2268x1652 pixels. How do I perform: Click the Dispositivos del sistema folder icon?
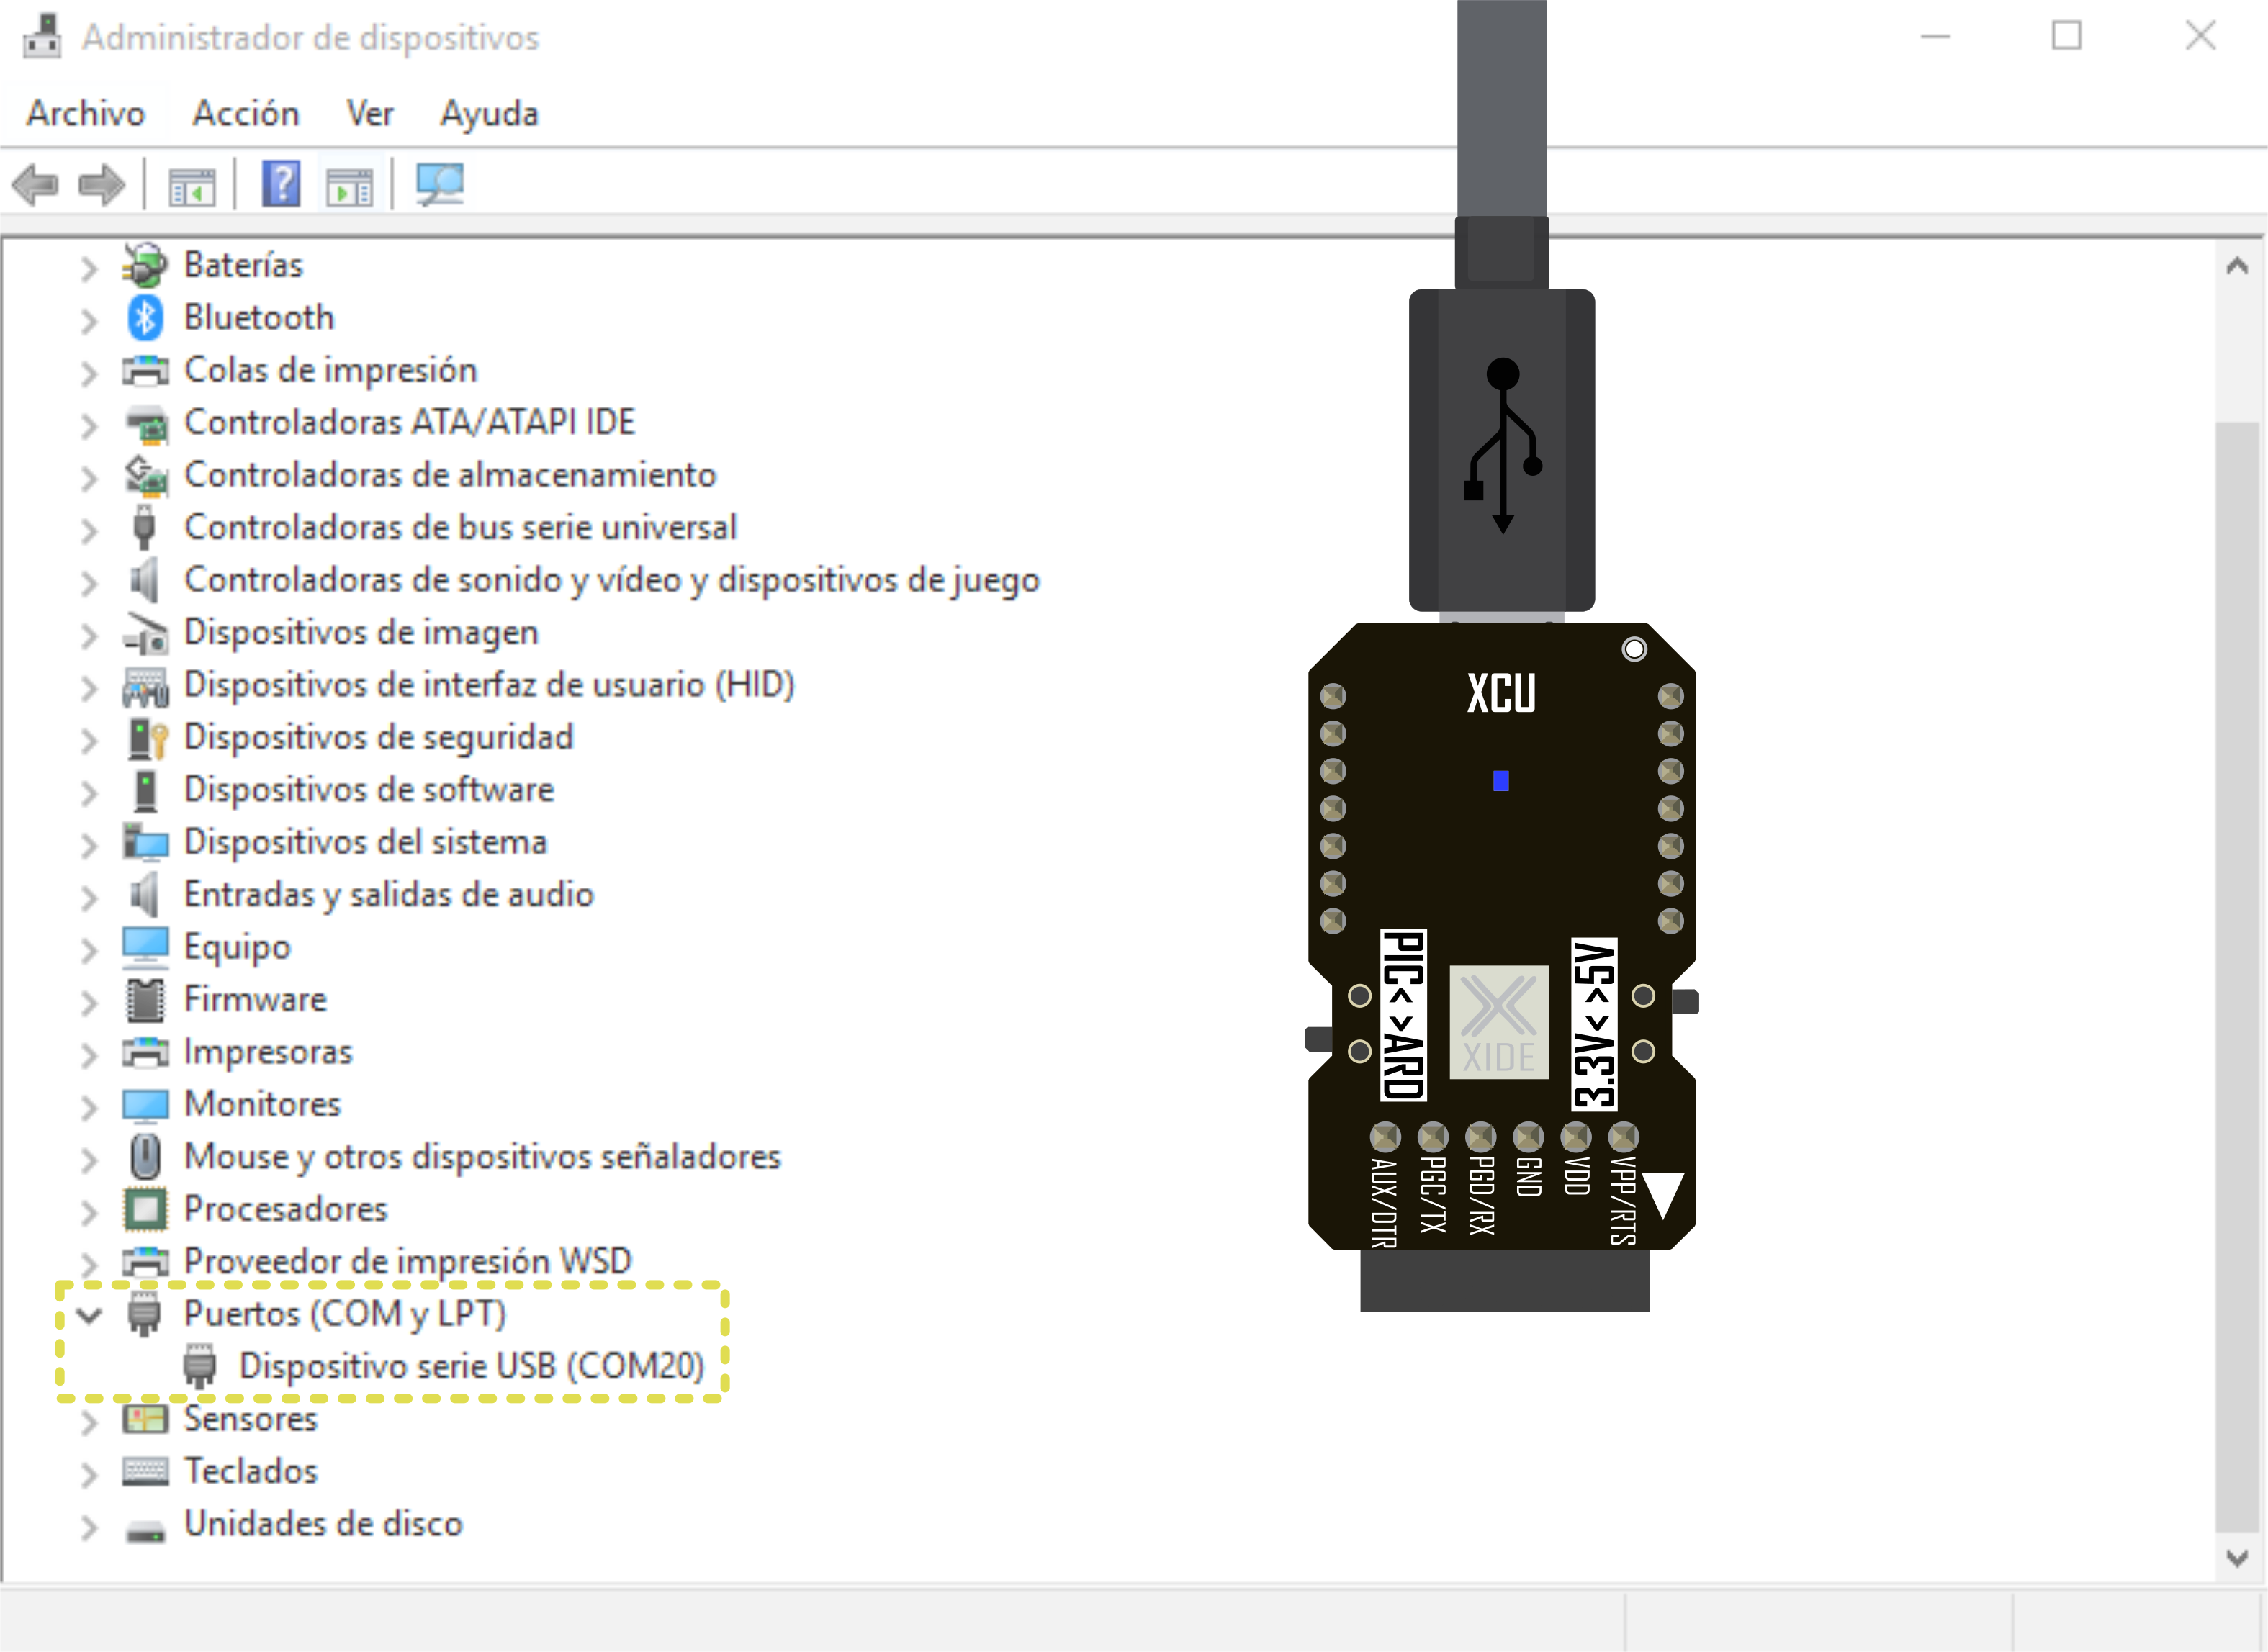click(145, 842)
